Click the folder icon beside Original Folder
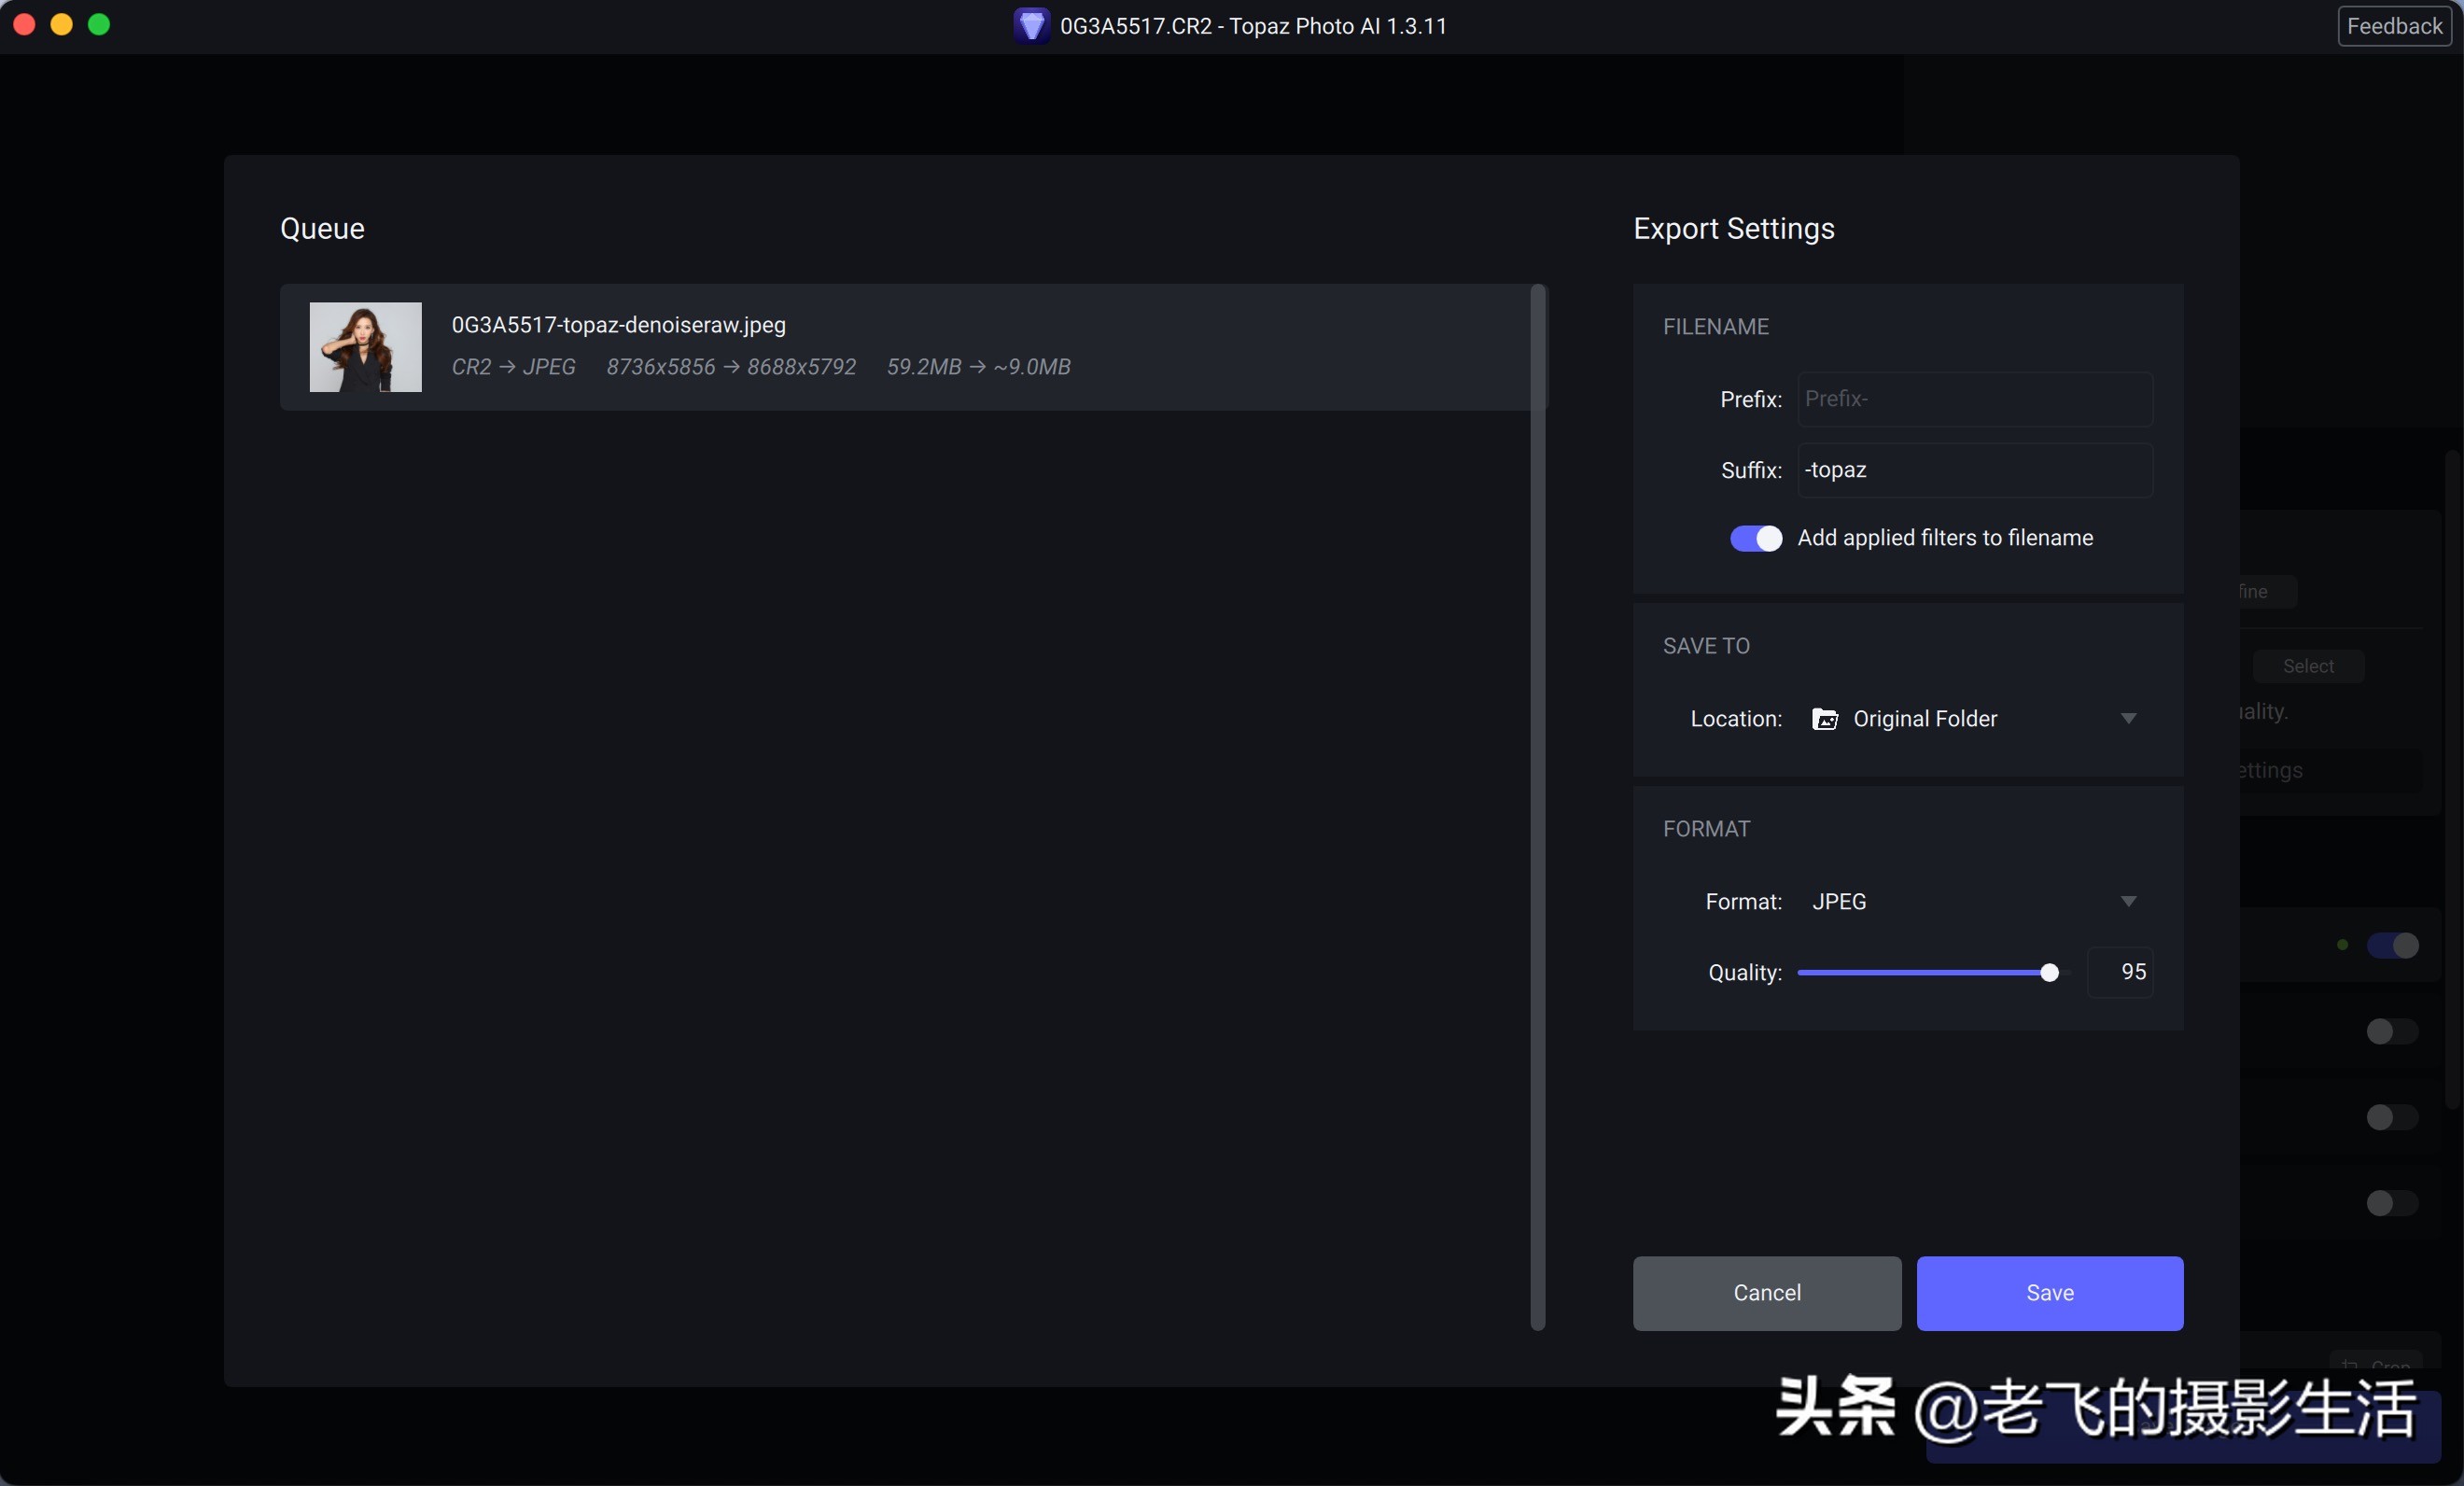This screenshot has height=1486, width=2464. point(1824,718)
